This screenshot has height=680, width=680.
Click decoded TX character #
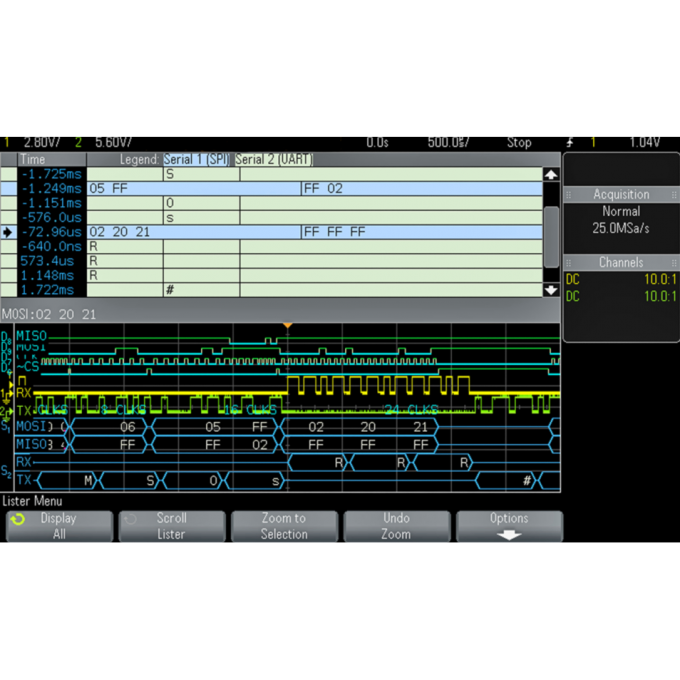[x=527, y=481]
